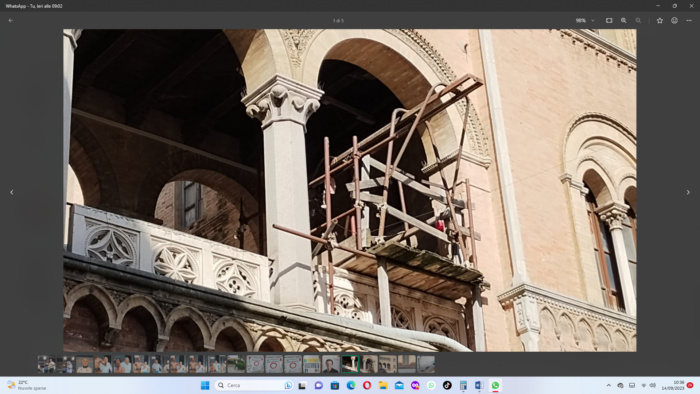Open the white-circle WhatsApp taskbar icon
700x394 pixels.
431,386
